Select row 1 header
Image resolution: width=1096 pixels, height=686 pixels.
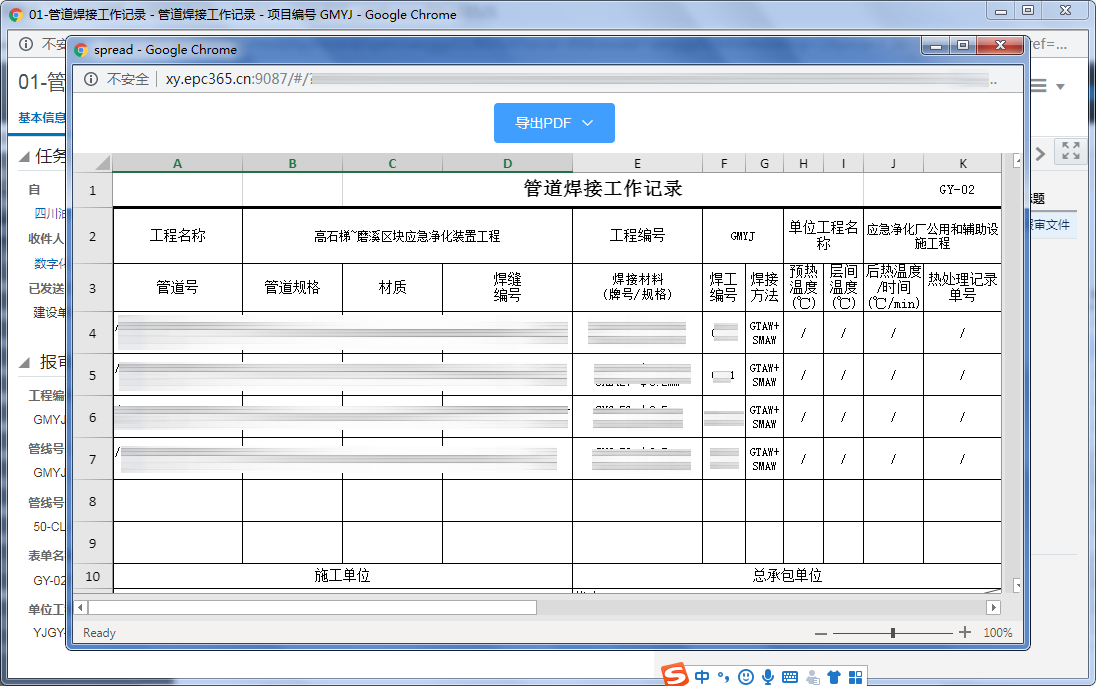point(92,190)
